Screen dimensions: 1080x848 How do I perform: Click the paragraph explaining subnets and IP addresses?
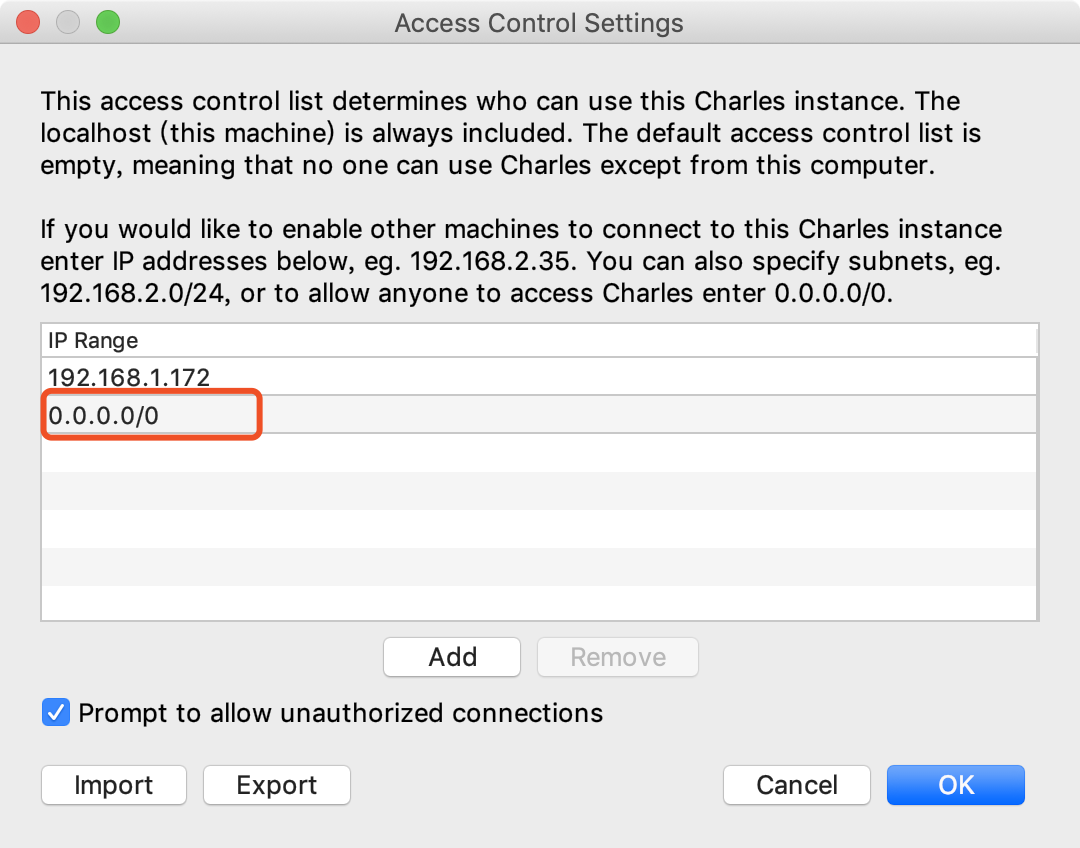click(521, 261)
